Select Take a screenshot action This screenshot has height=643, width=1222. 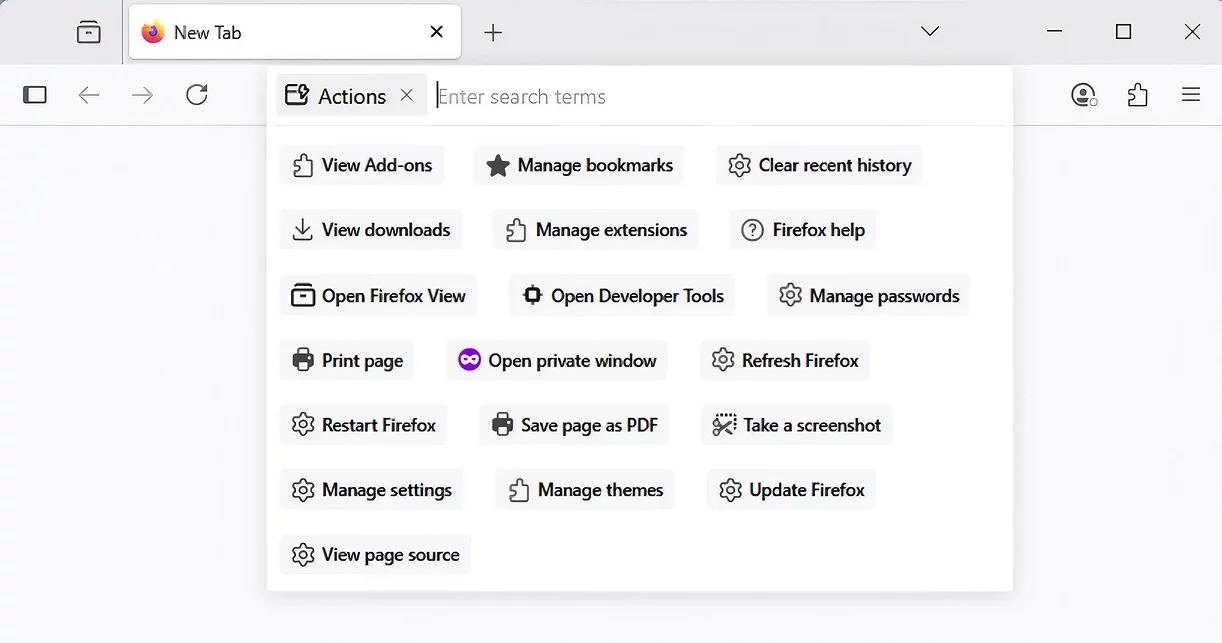tap(796, 425)
